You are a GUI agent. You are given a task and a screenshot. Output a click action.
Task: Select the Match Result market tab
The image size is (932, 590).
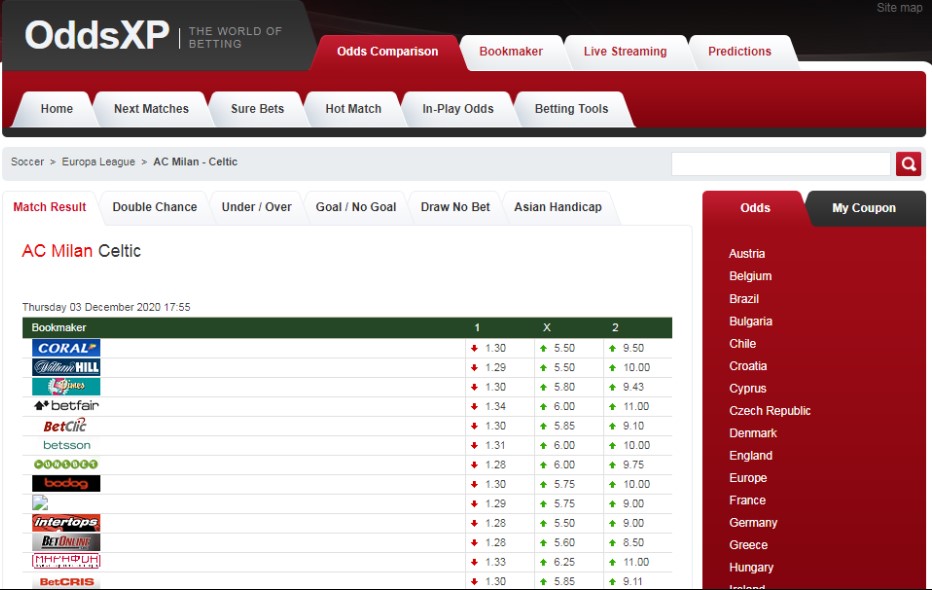[x=49, y=207]
